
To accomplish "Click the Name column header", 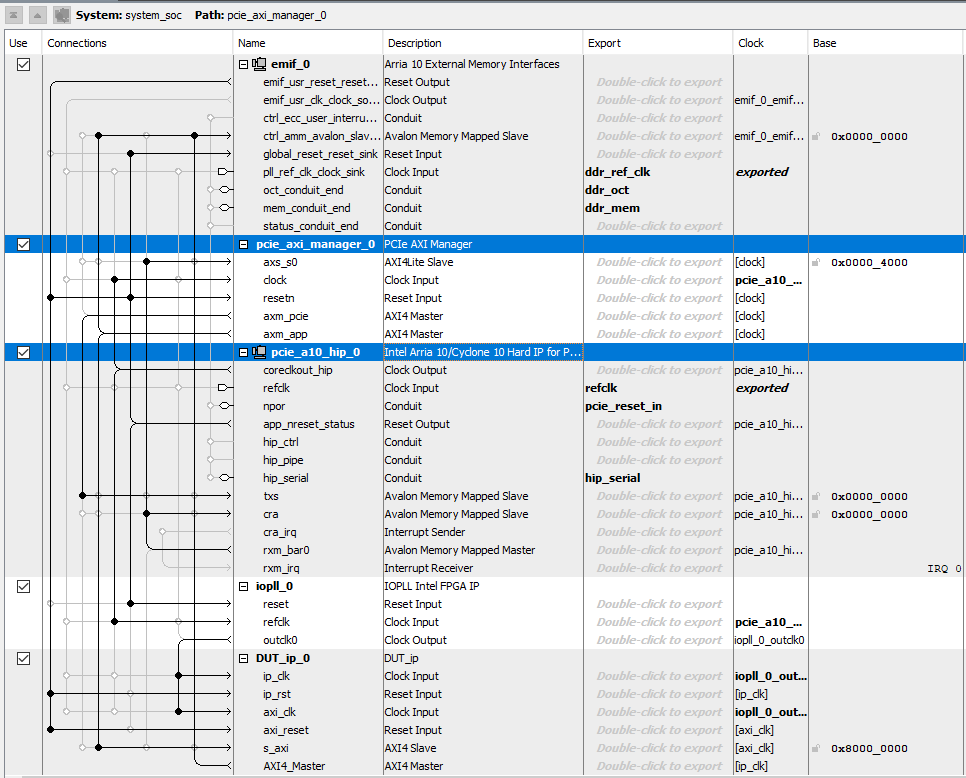I will pos(307,43).
